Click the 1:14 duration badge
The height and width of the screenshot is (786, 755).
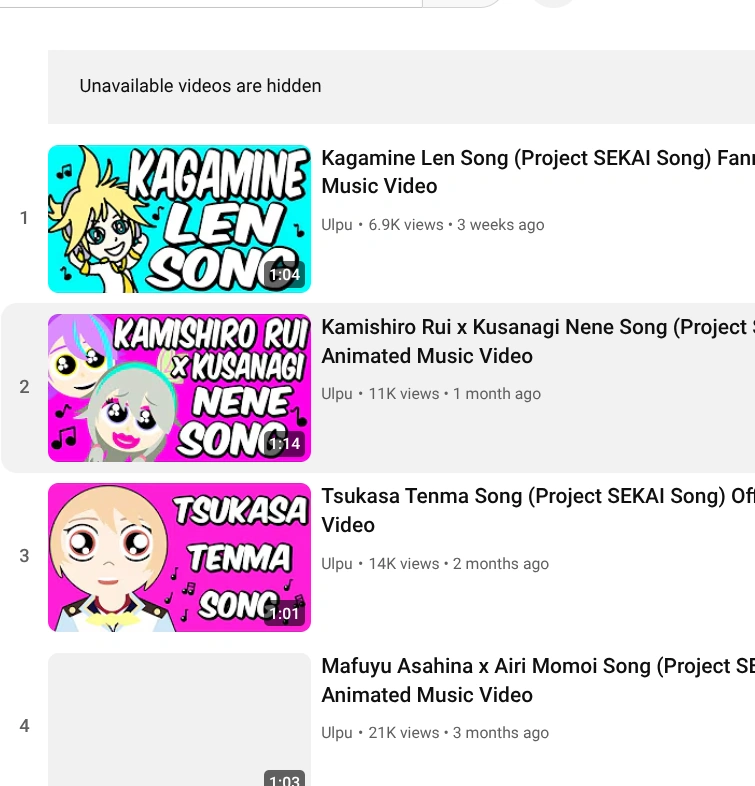click(x=284, y=444)
